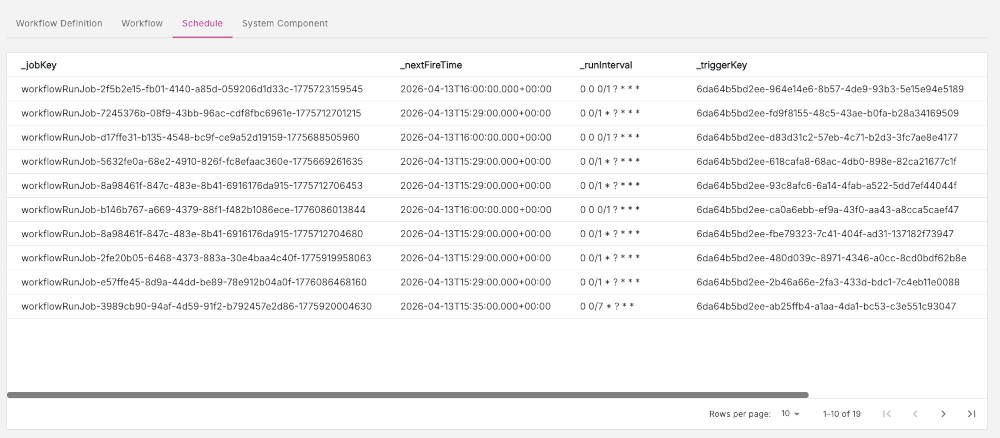Switch to the Workflow Definition tab
The height and width of the screenshot is (438, 1000).
point(59,23)
